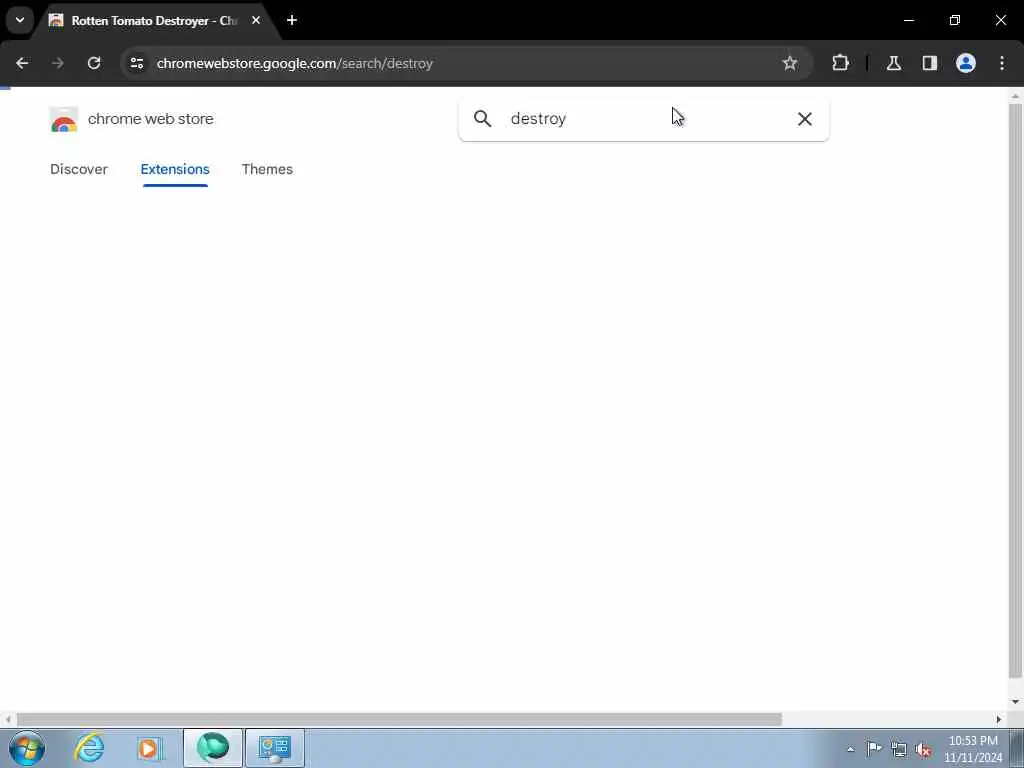Open Chrome Labs flask icon
The height and width of the screenshot is (768, 1024).
point(894,63)
